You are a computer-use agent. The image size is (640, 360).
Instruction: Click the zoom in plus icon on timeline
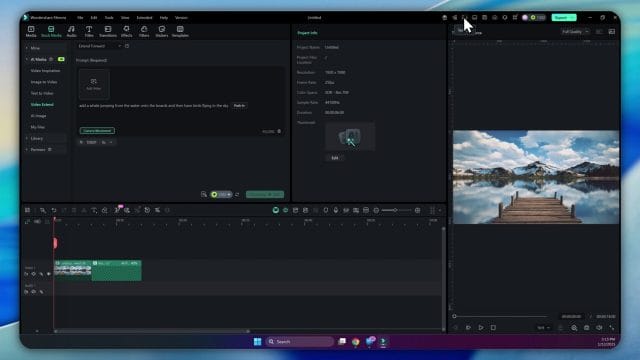(418, 210)
